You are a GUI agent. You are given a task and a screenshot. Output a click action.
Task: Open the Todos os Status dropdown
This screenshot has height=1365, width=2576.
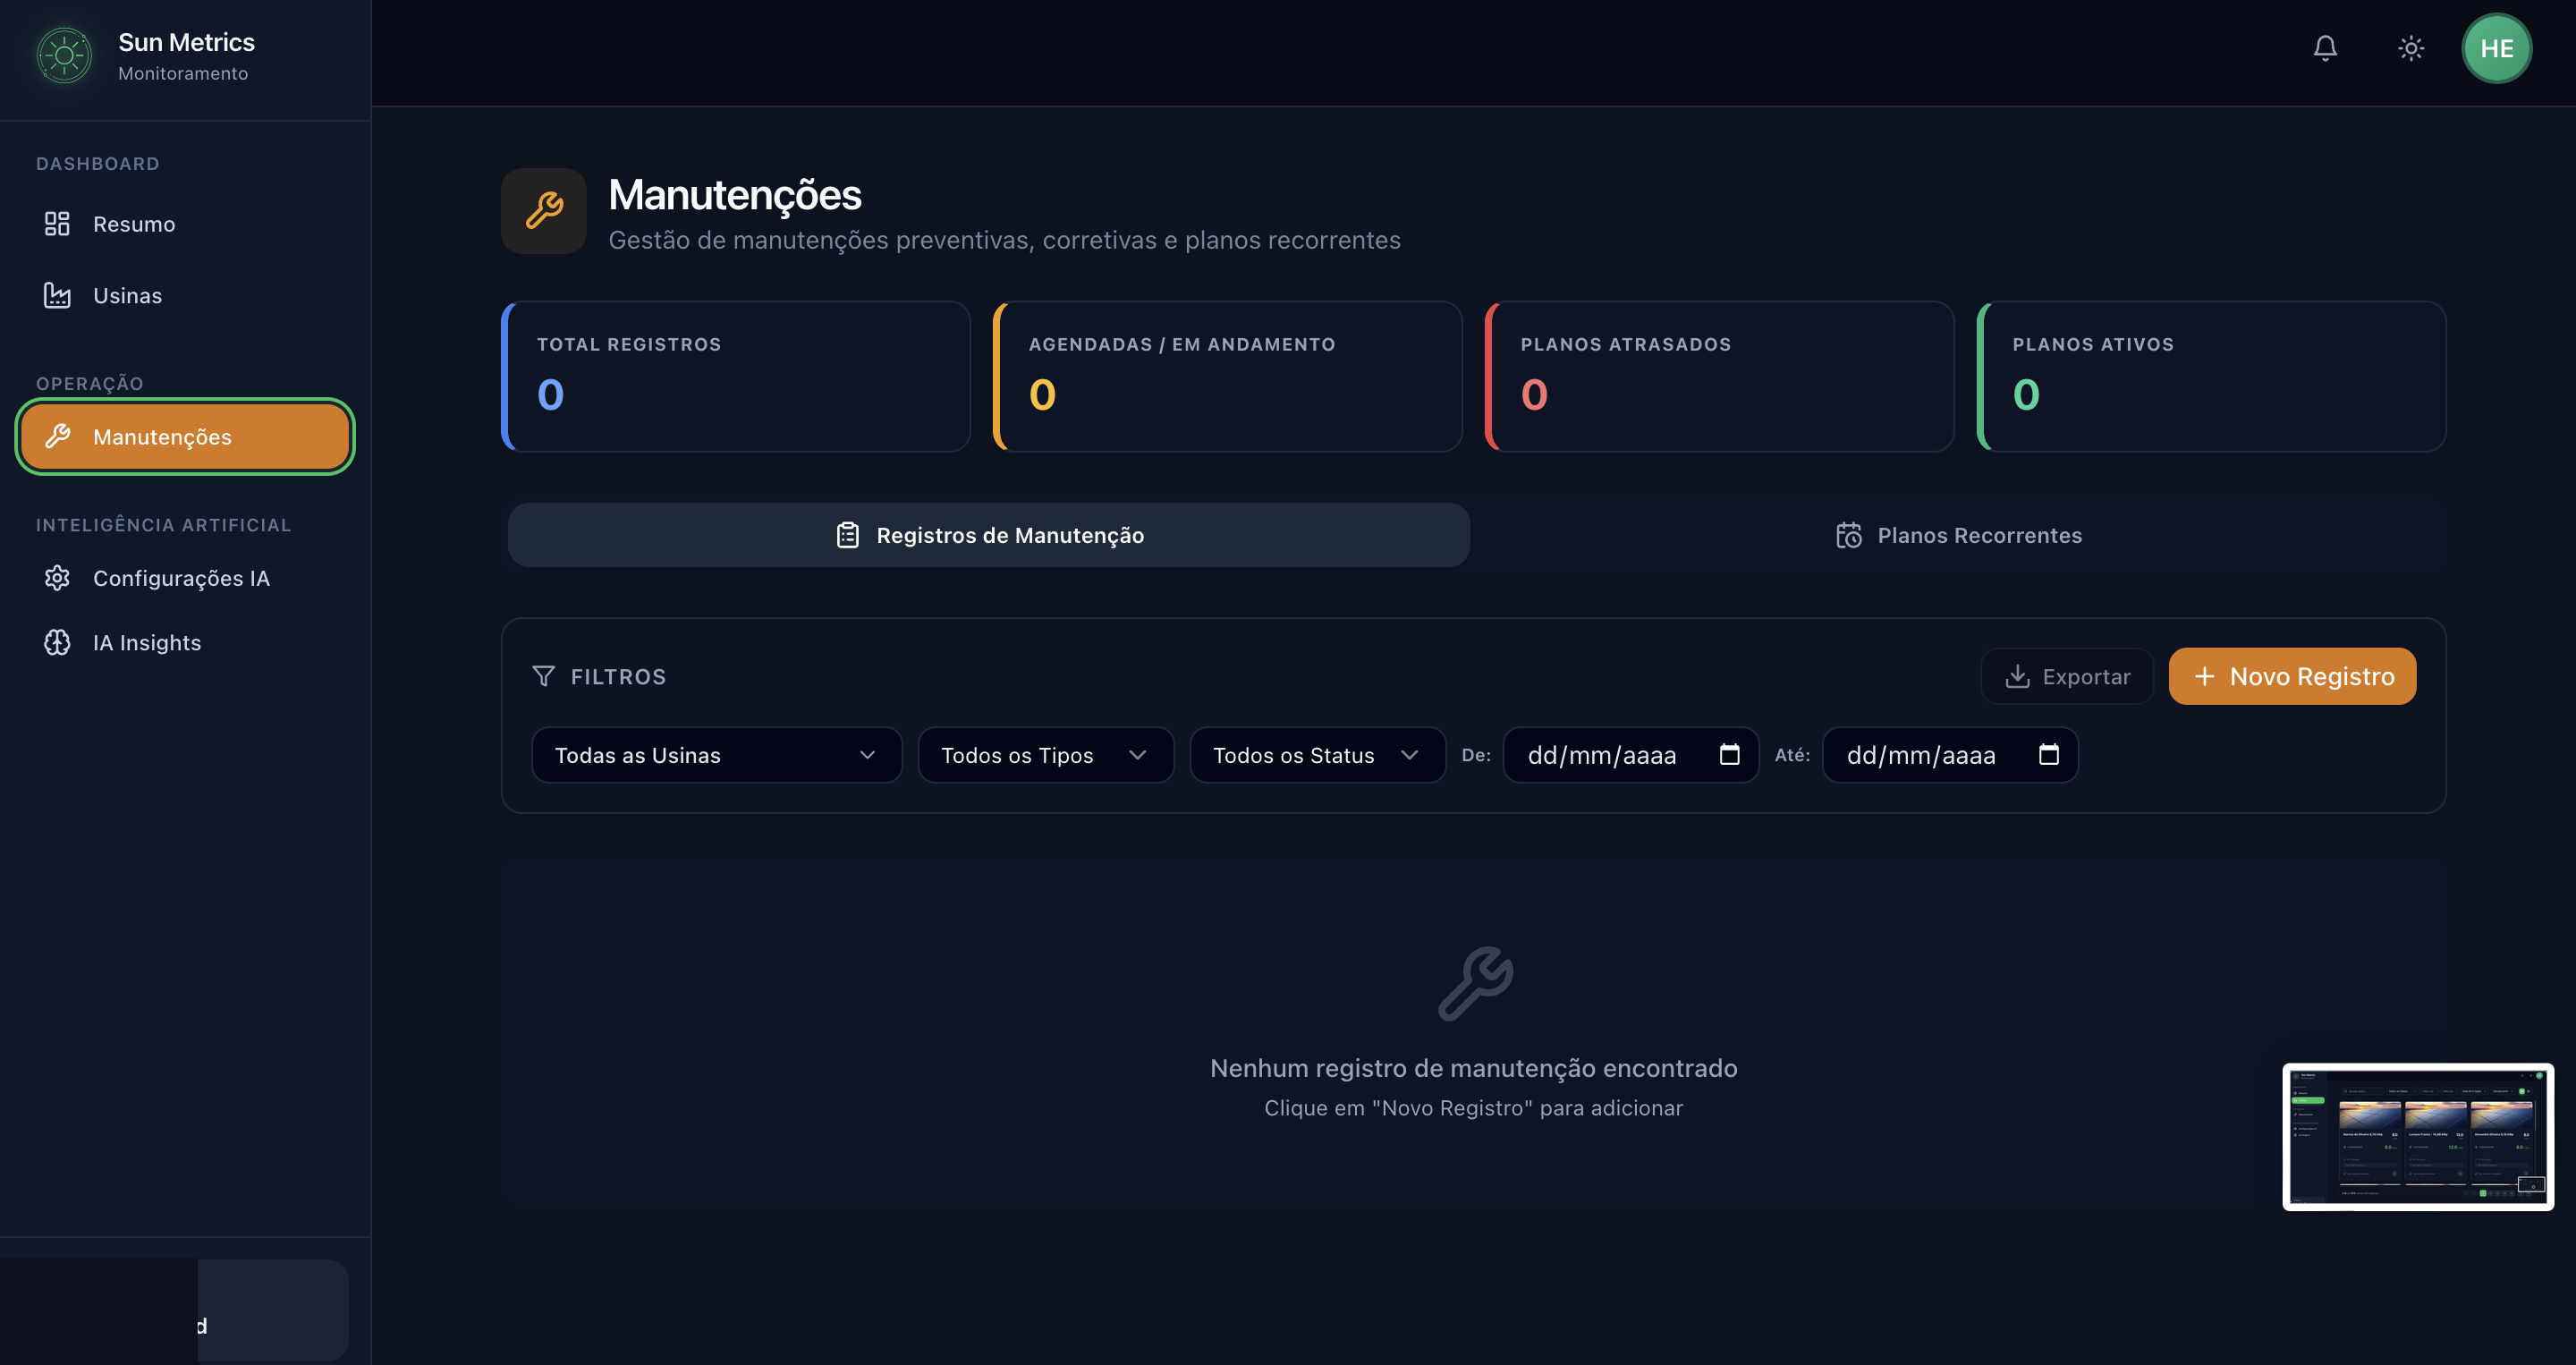1315,755
